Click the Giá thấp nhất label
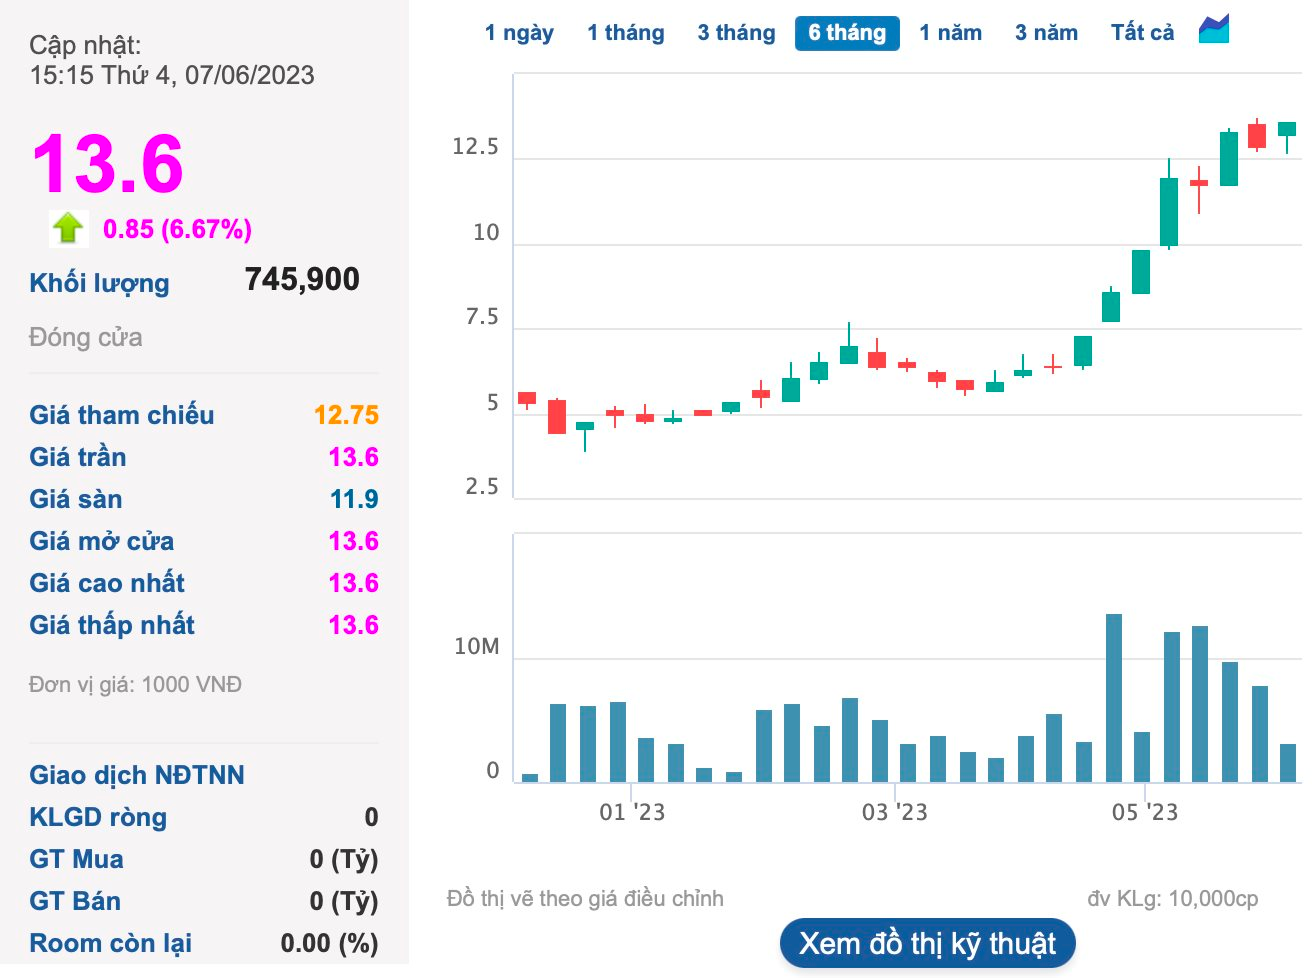1312x978 pixels. click(112, 625)
